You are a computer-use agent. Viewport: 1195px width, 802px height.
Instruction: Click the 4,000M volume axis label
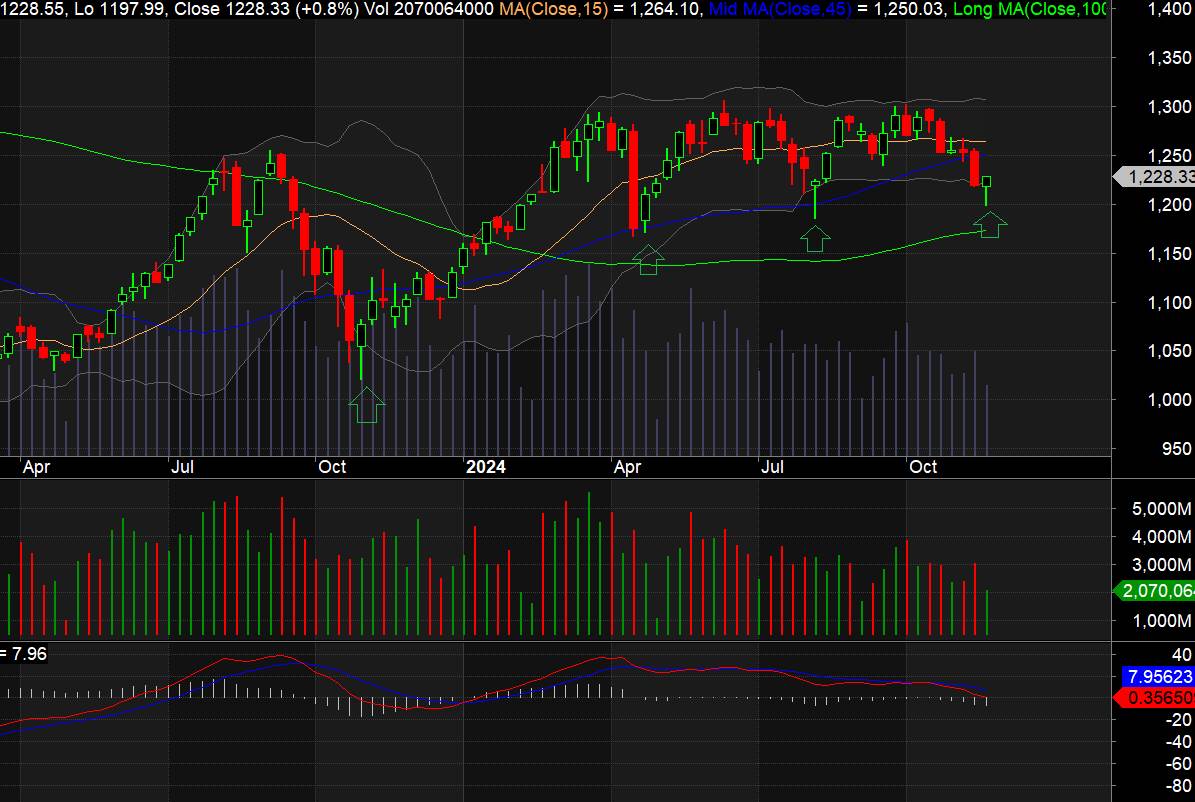[x=1162, y=537]
